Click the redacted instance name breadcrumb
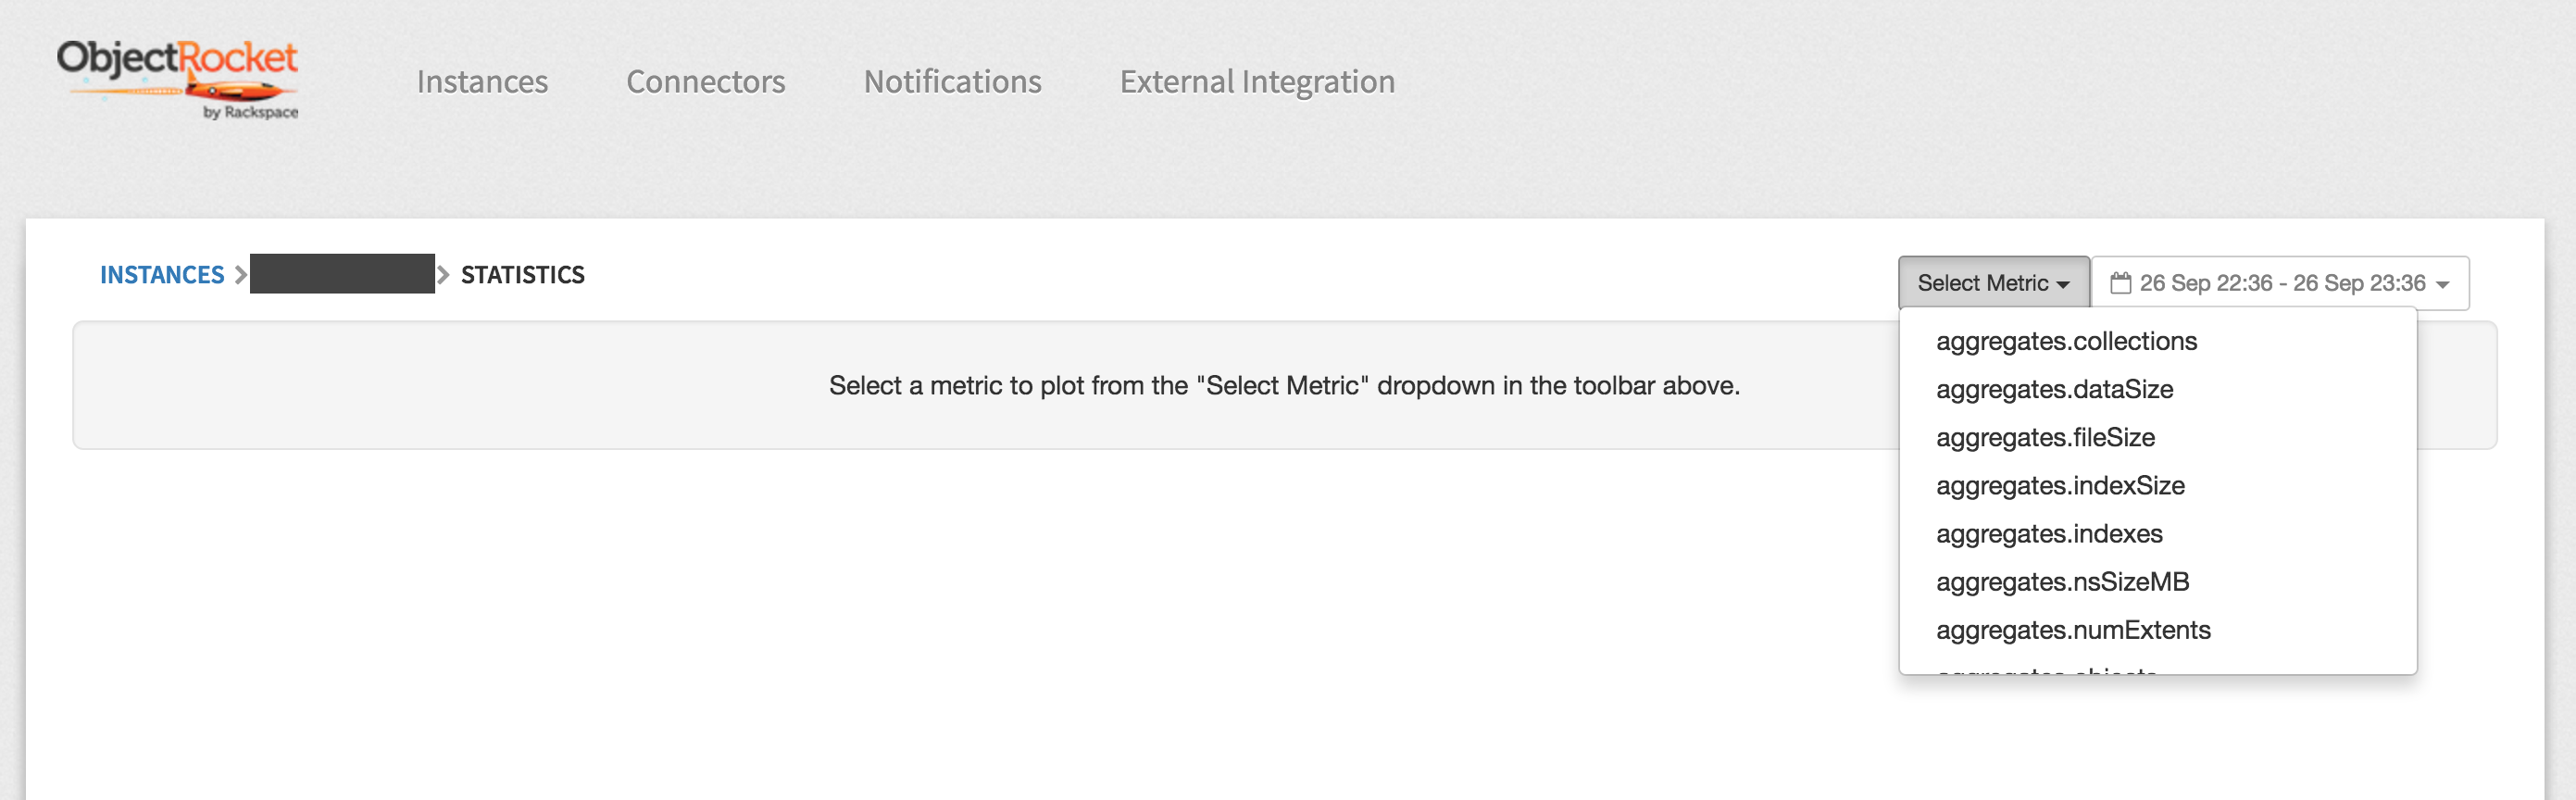The width and height of the screenshot is (2576, 800). click(x=342, y=274)
